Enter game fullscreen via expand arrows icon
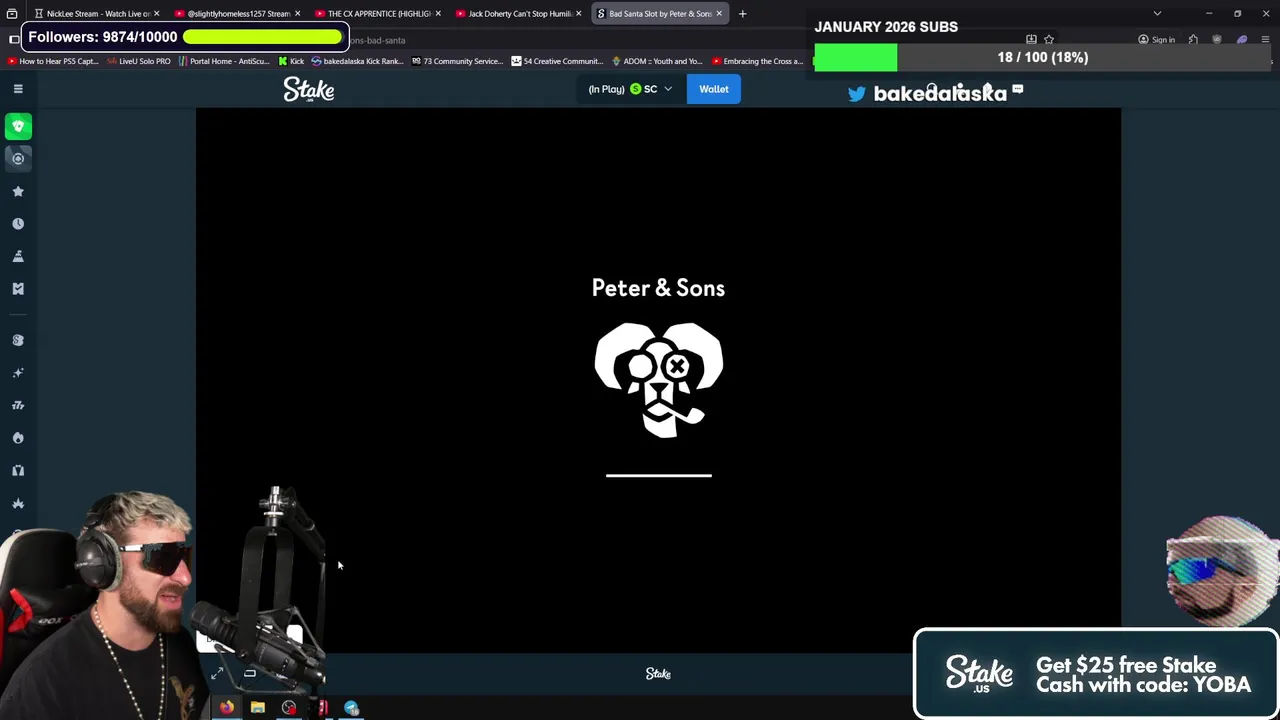The image size is (1280, 720). [x=217, y=674]
